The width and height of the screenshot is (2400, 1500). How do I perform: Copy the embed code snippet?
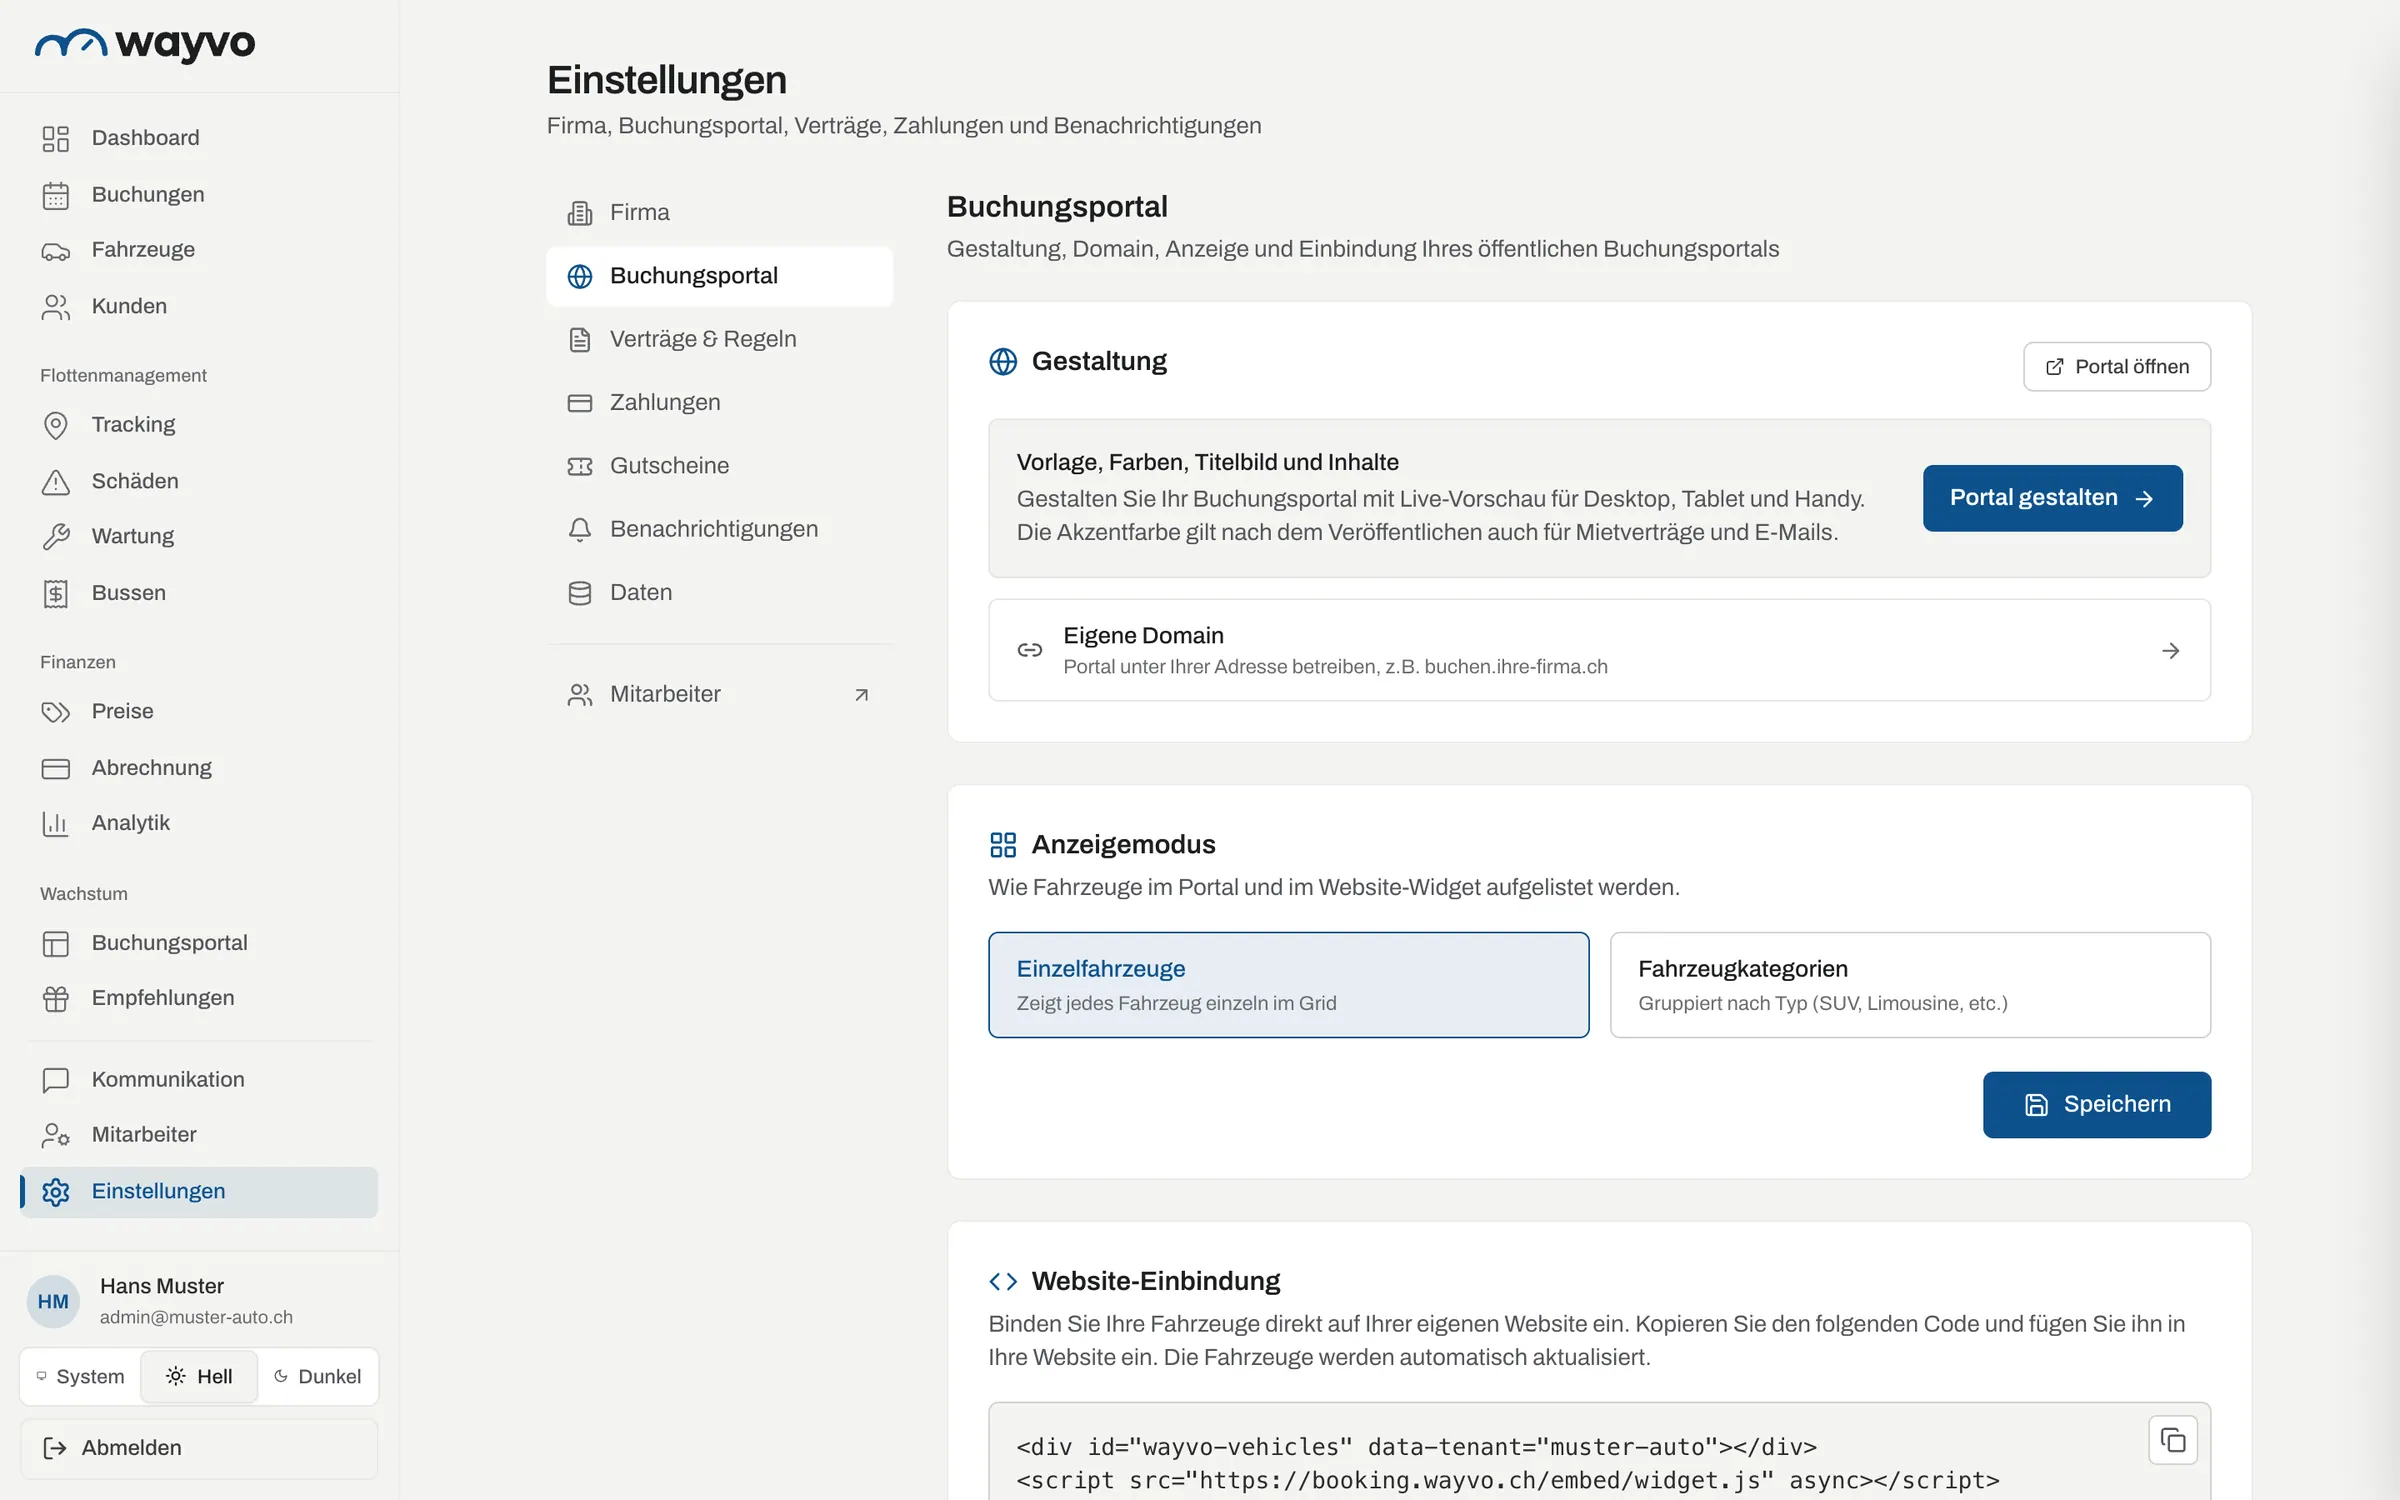tap(2172, 1440)
